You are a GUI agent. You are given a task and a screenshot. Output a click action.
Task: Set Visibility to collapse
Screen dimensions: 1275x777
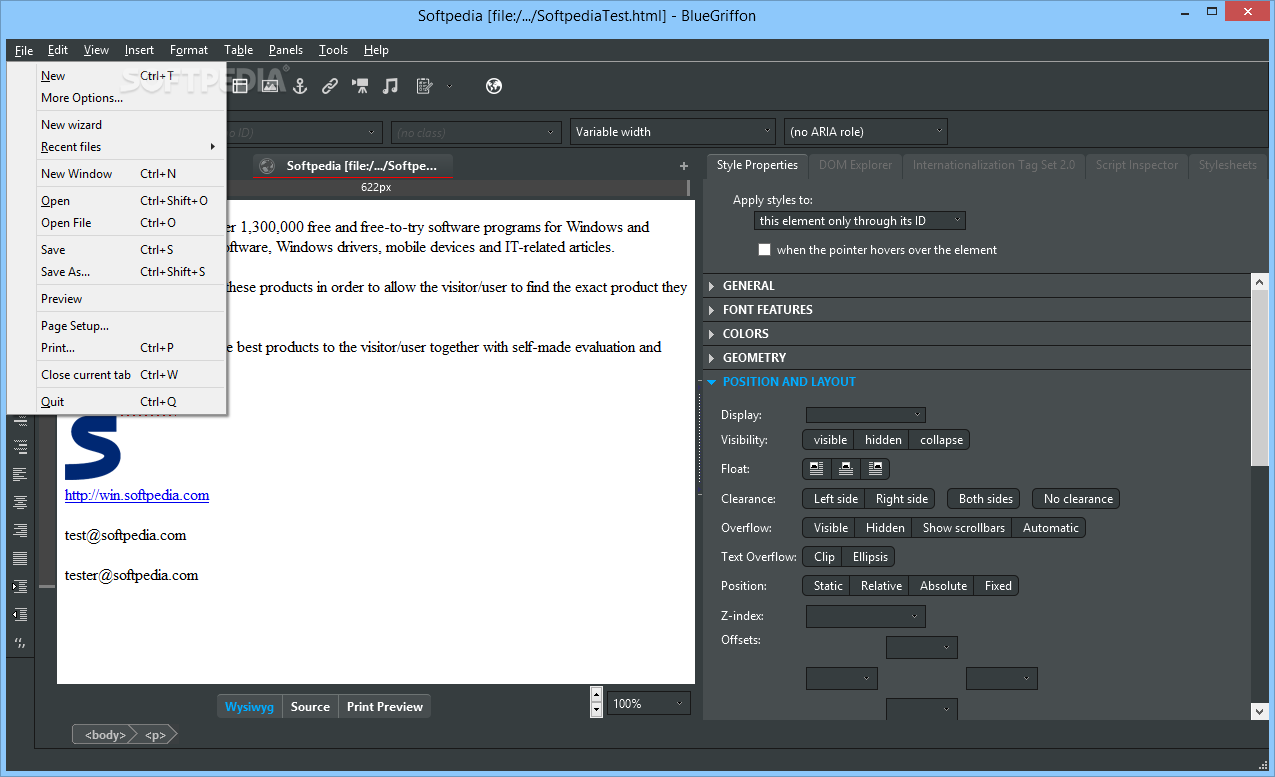click(x=941, y=440)
